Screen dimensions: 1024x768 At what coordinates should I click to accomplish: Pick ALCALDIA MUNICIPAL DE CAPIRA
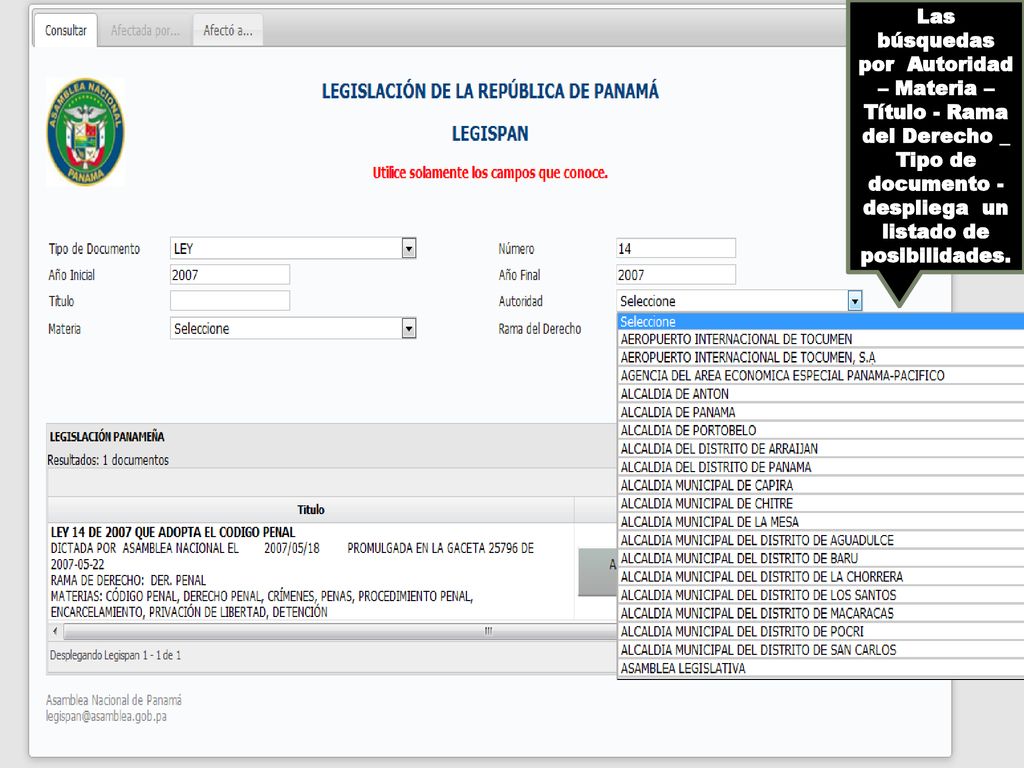(821, 485)
